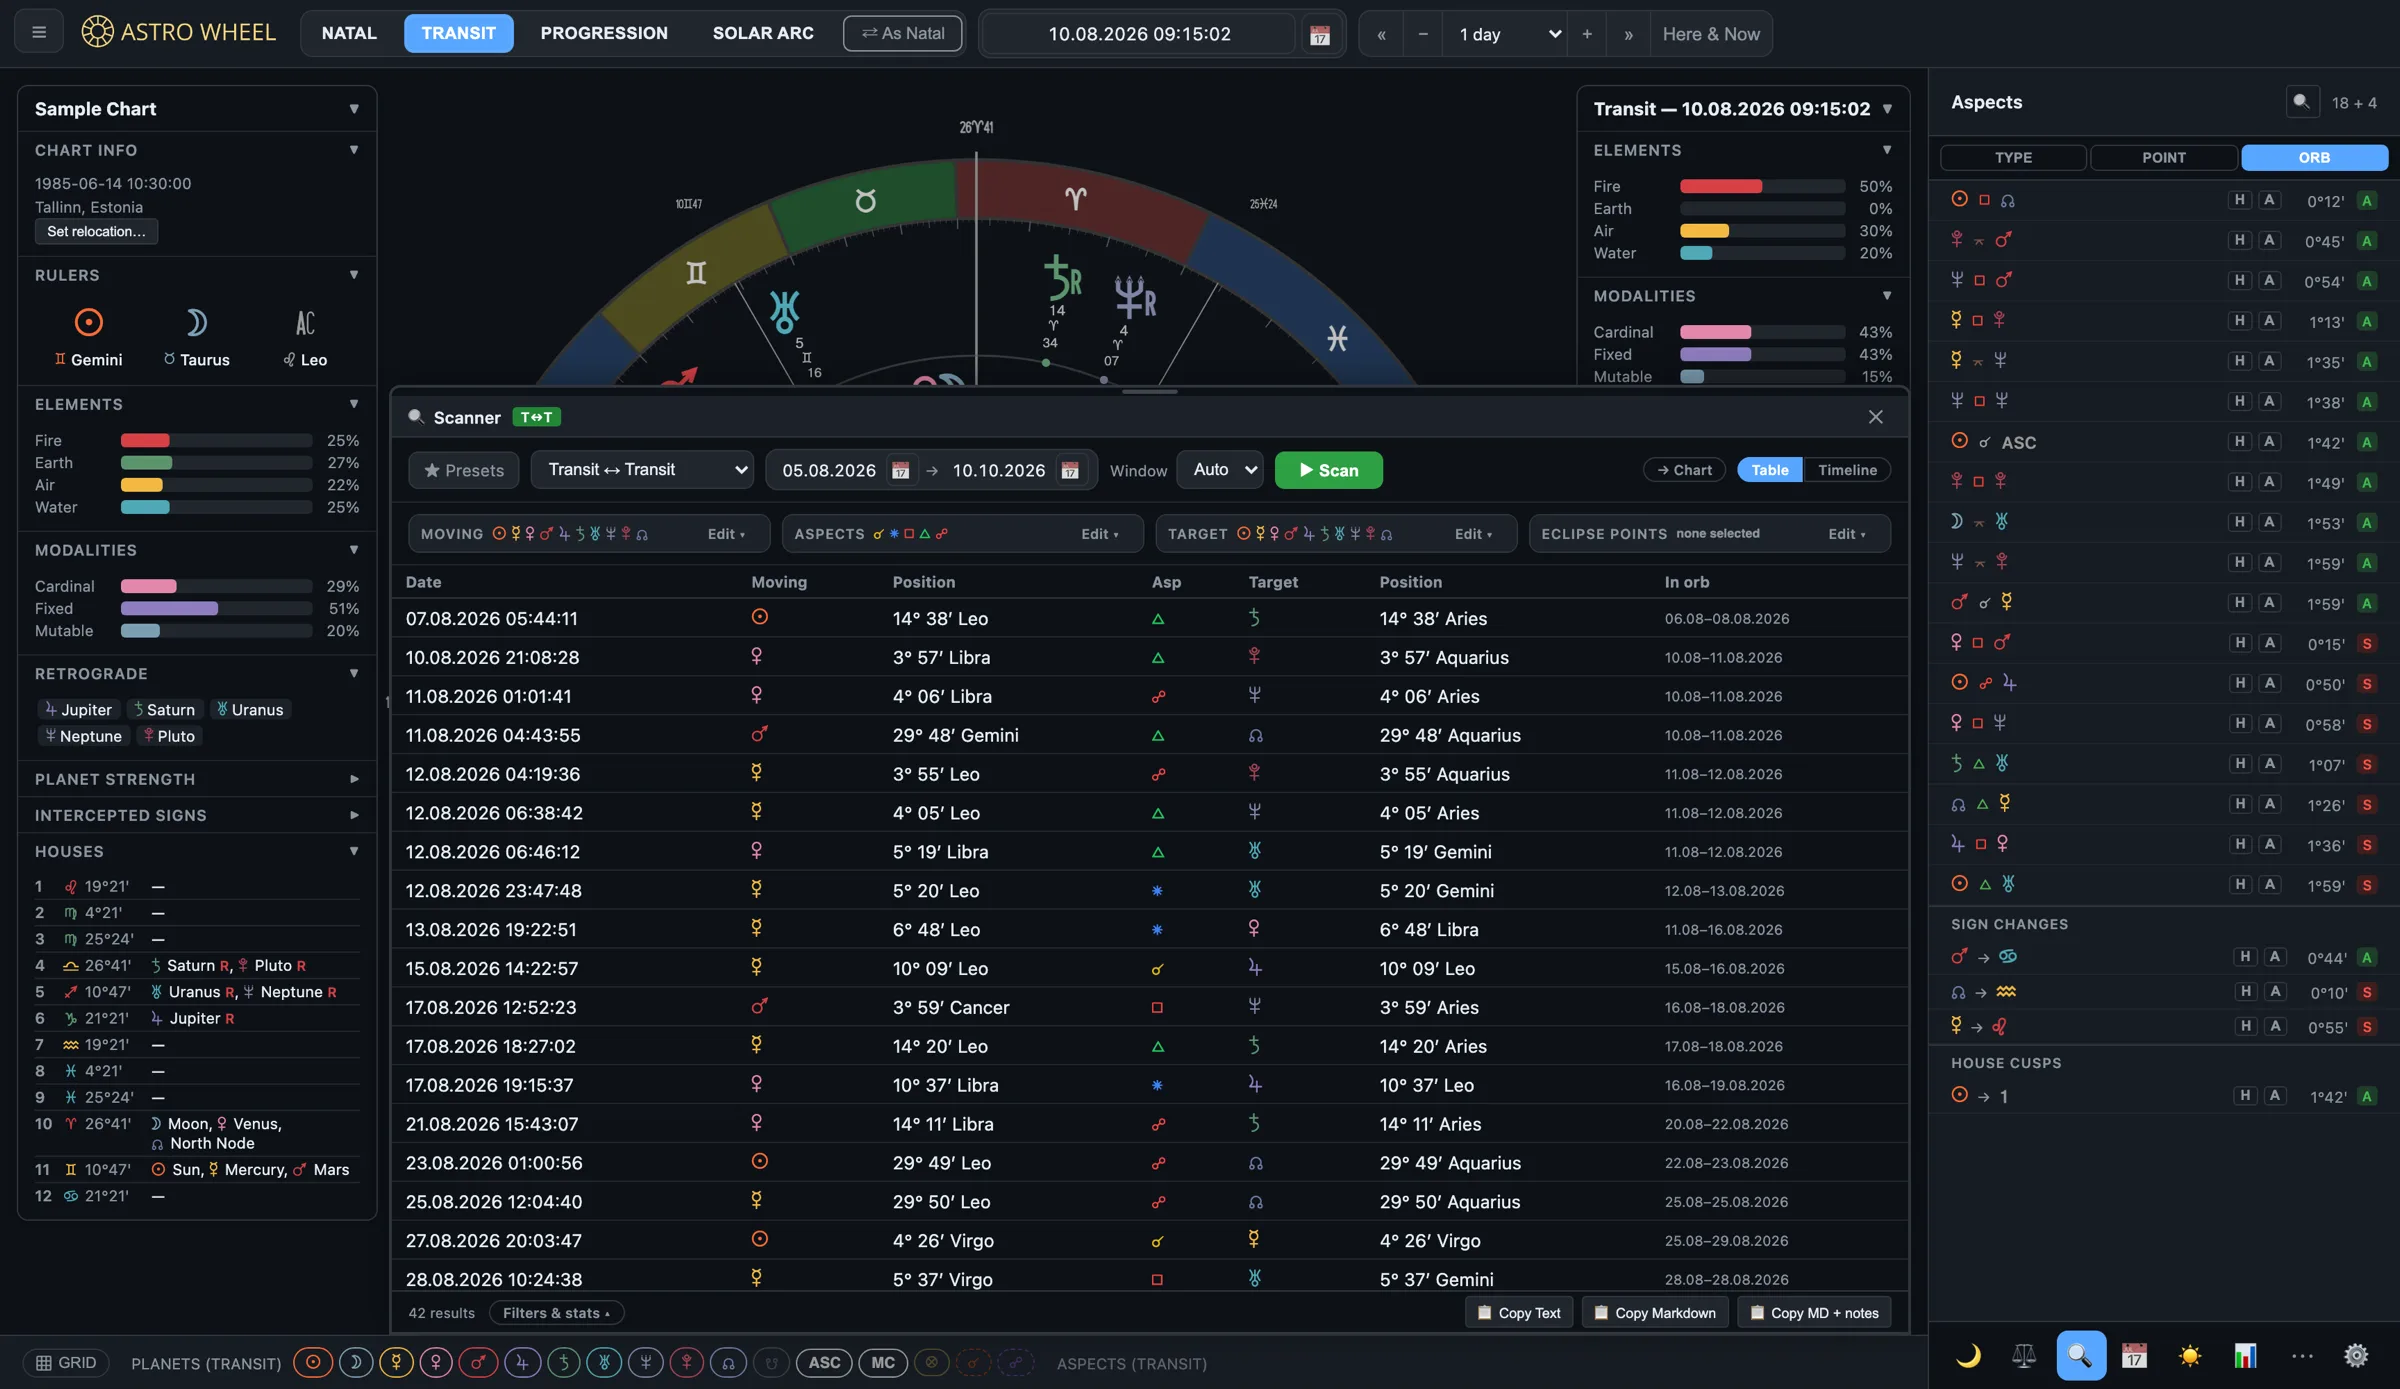Viewport: 2400px width, 1389px height.
Task: Expand the Intercepted Signs section
Action: click(197, 815)
